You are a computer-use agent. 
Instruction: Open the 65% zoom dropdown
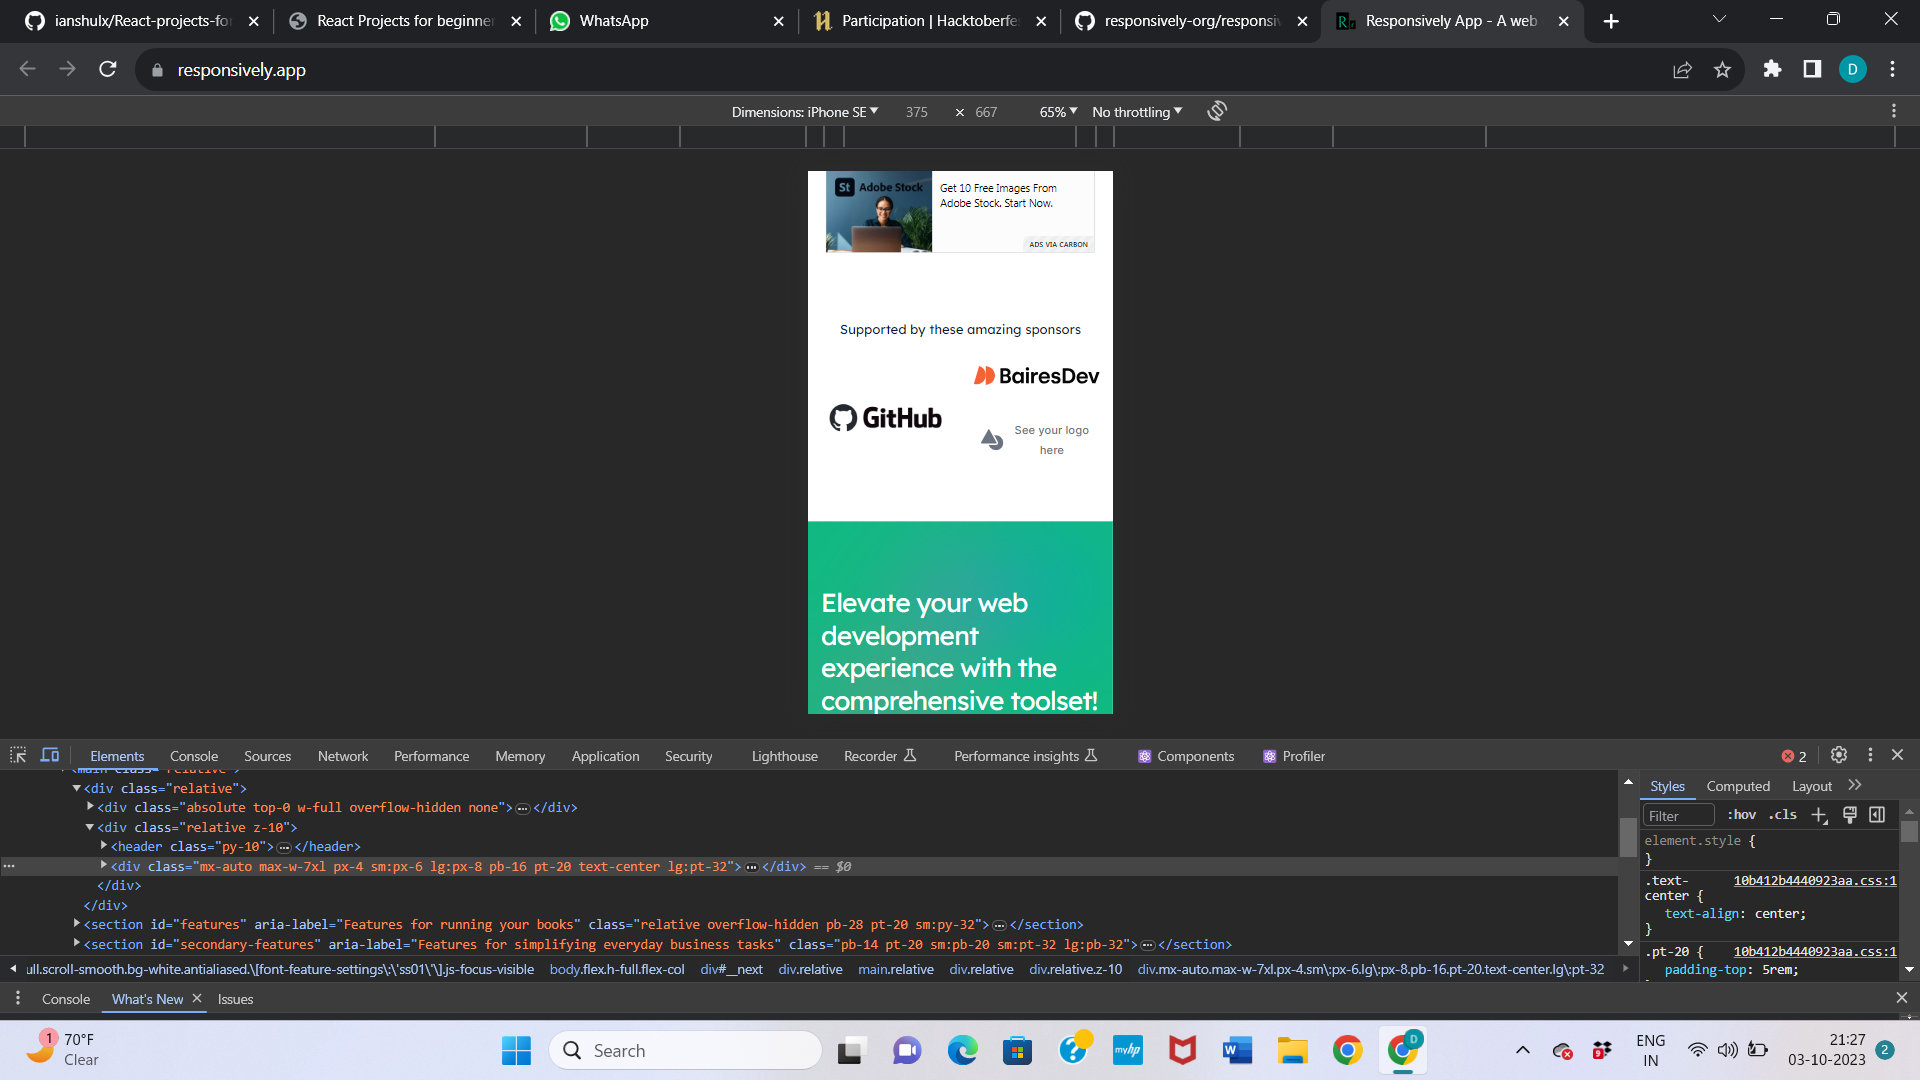1058,112
